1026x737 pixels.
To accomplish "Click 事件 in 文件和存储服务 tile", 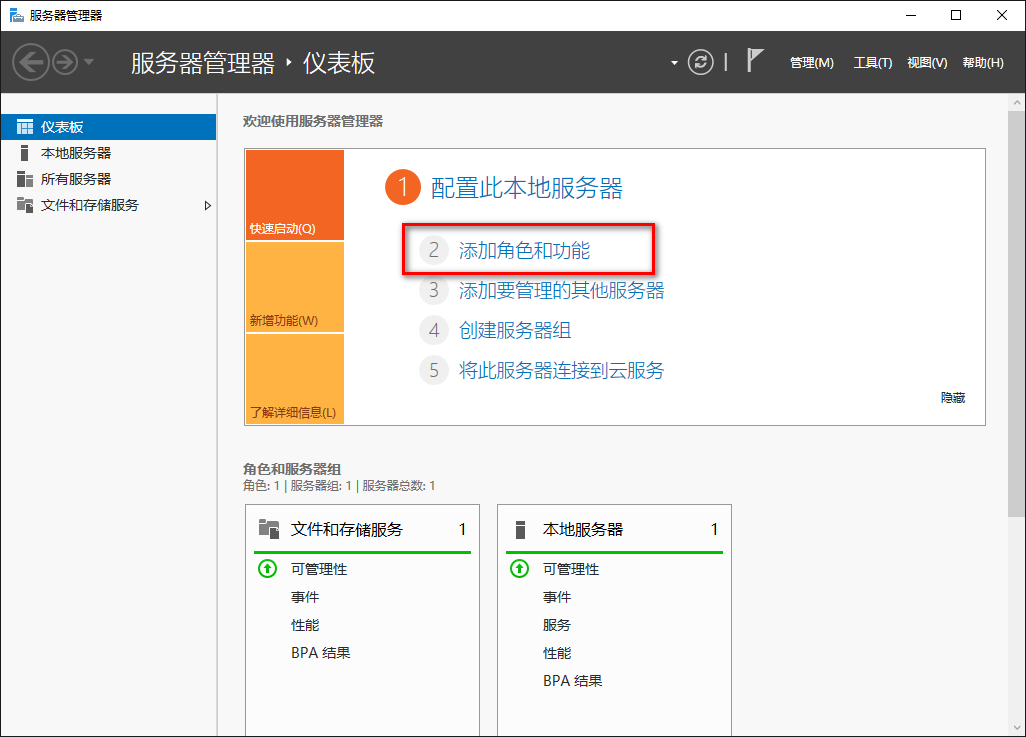I will [305, 597].
